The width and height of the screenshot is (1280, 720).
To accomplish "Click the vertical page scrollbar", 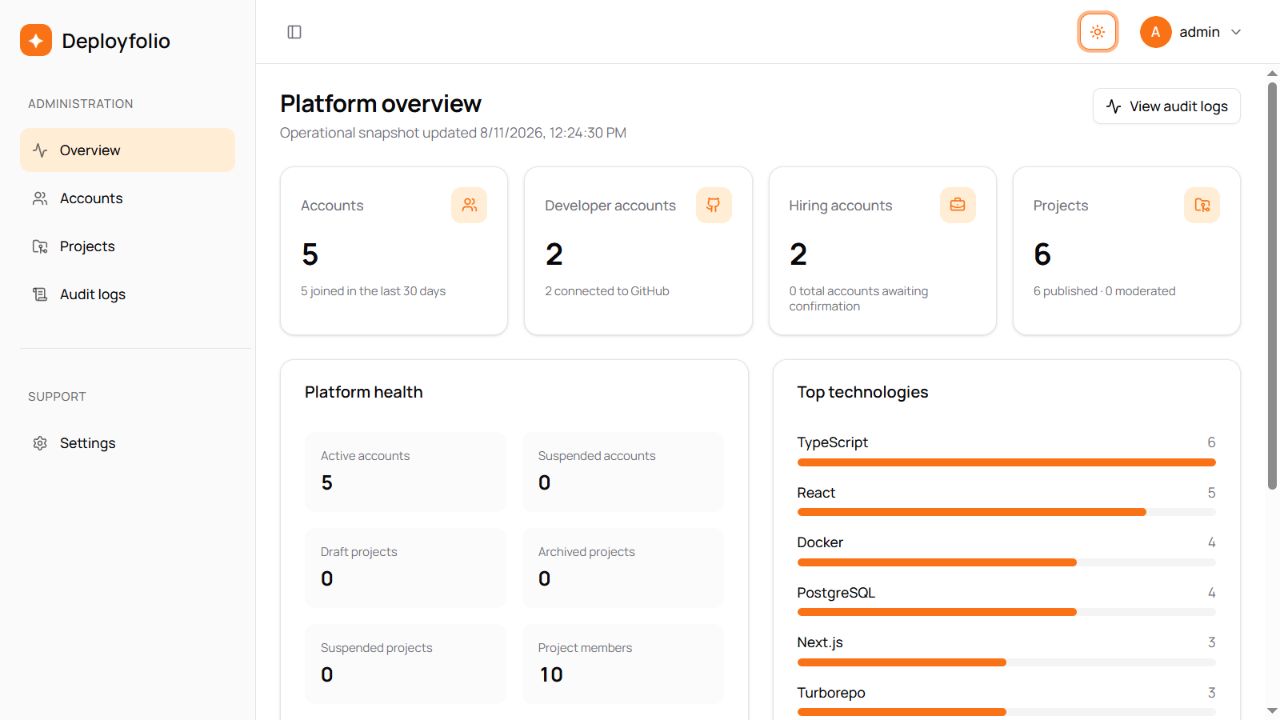I will [x=1272, y=285].
